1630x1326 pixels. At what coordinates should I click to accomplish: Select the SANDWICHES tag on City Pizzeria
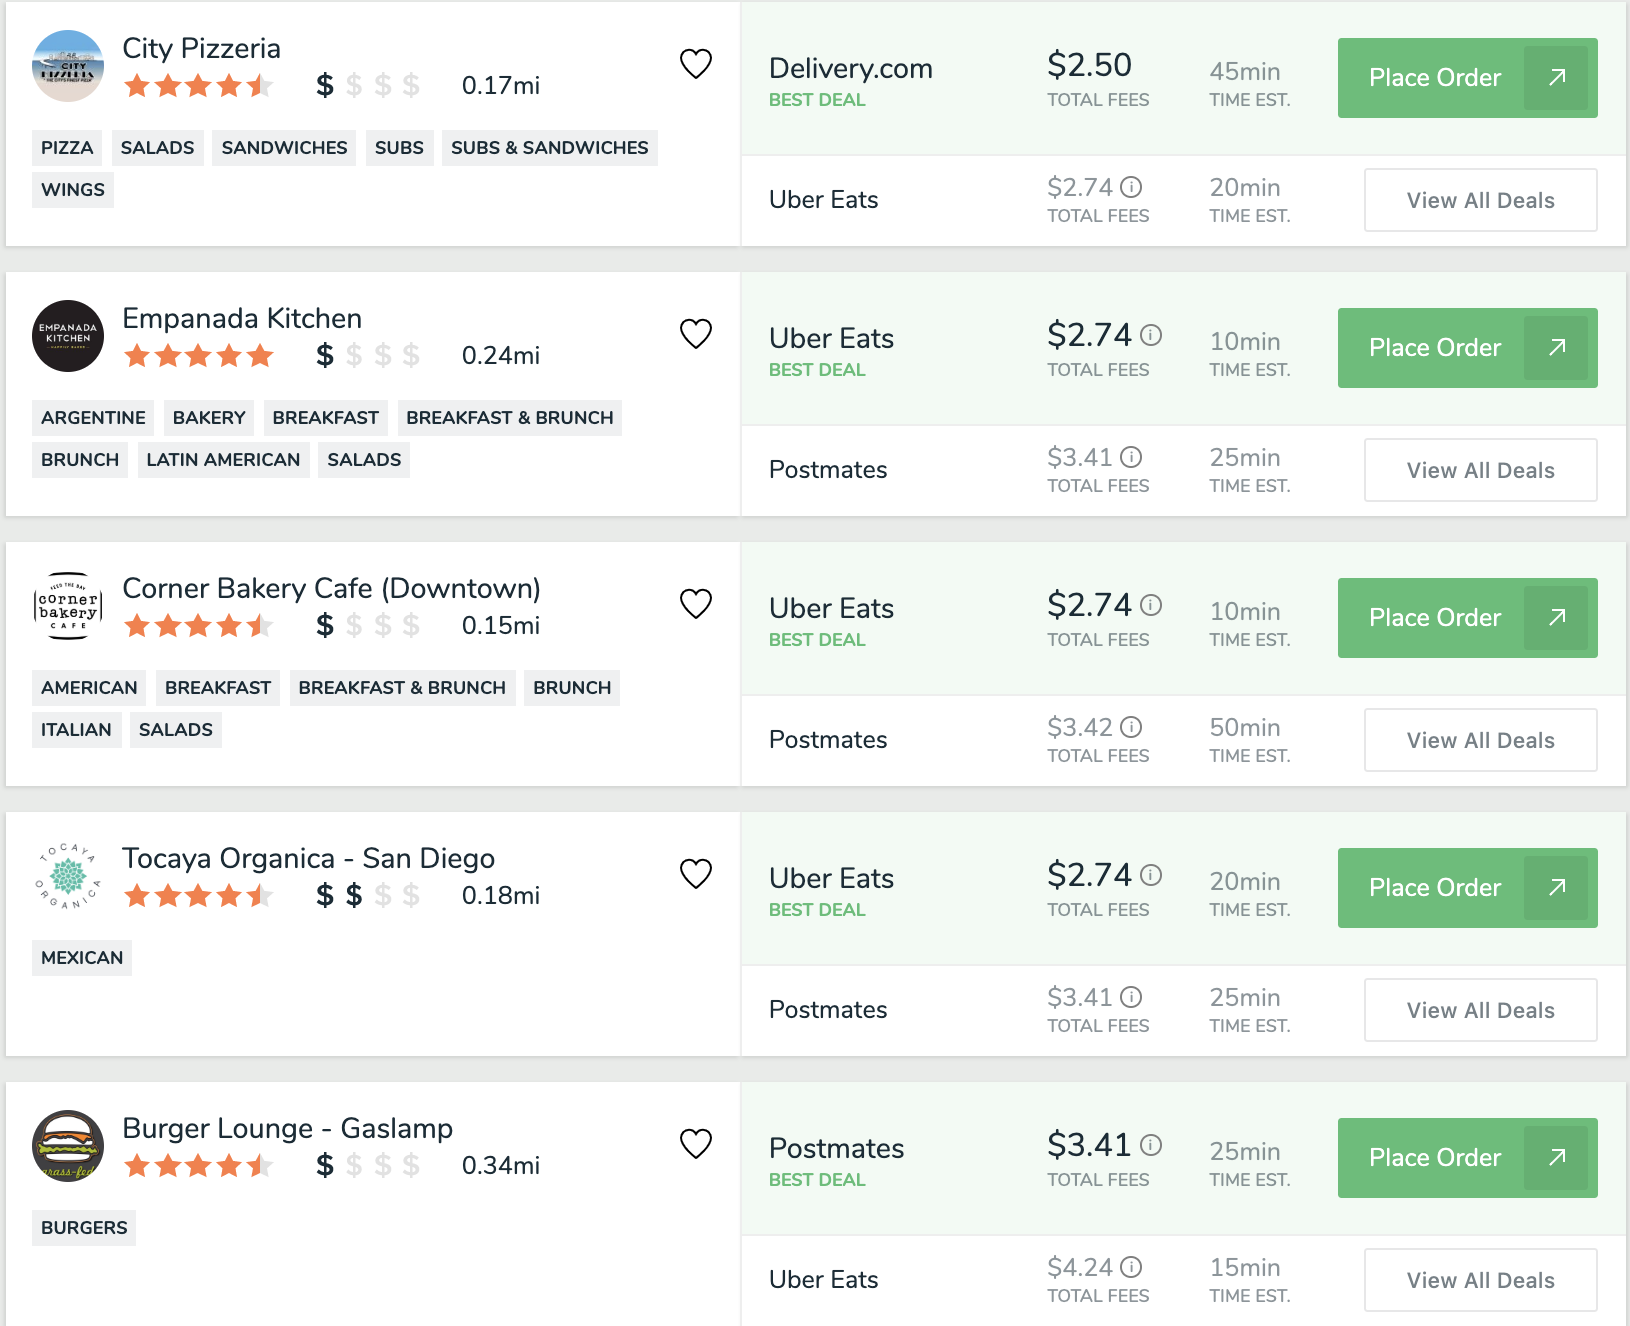click(284, 148)
